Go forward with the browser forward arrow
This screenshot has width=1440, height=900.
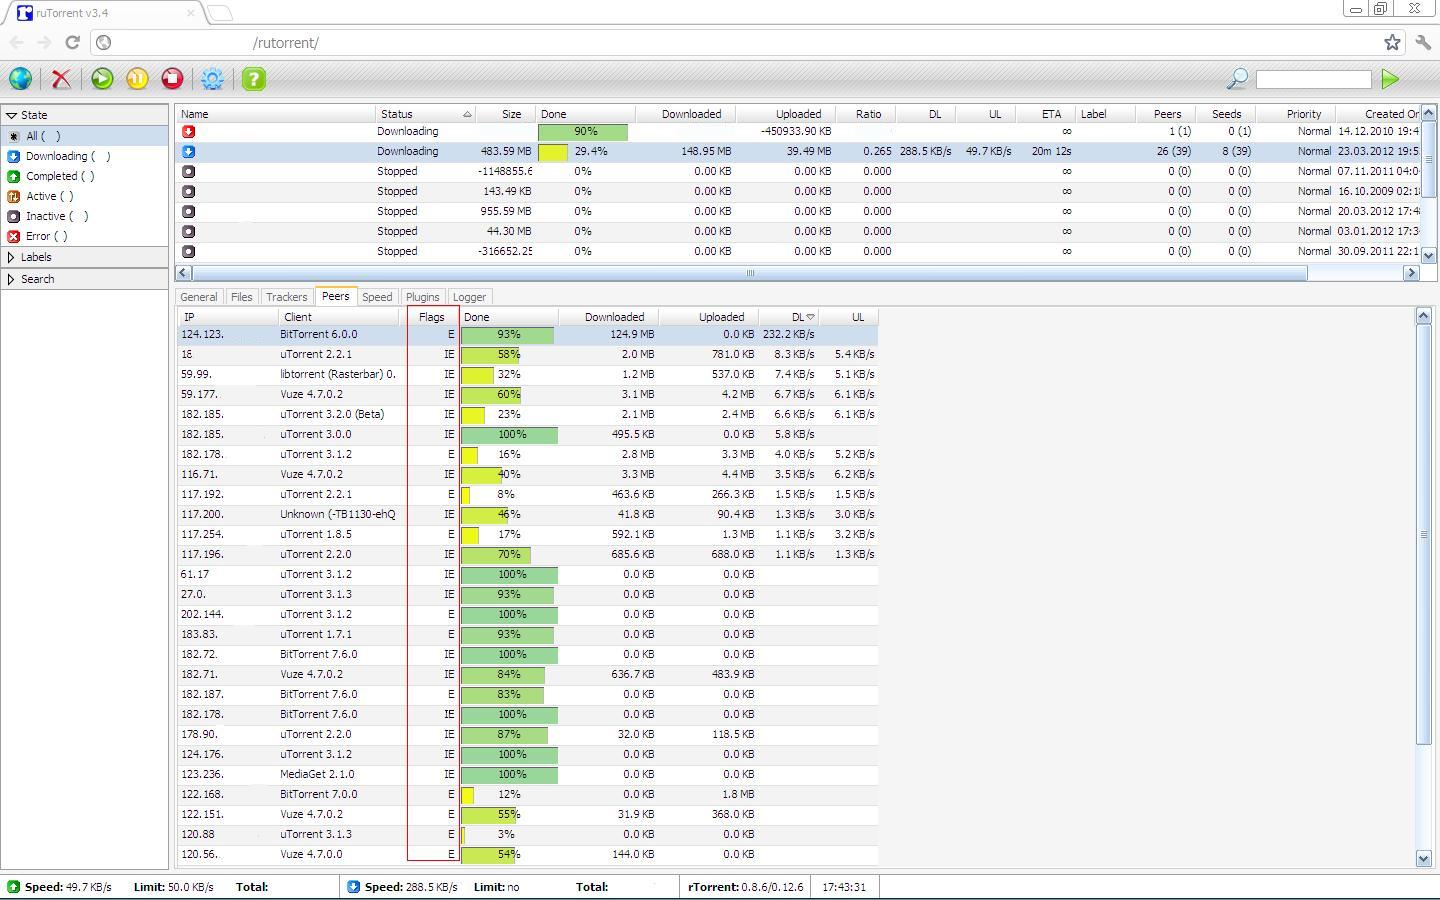[x=44, y=42]
